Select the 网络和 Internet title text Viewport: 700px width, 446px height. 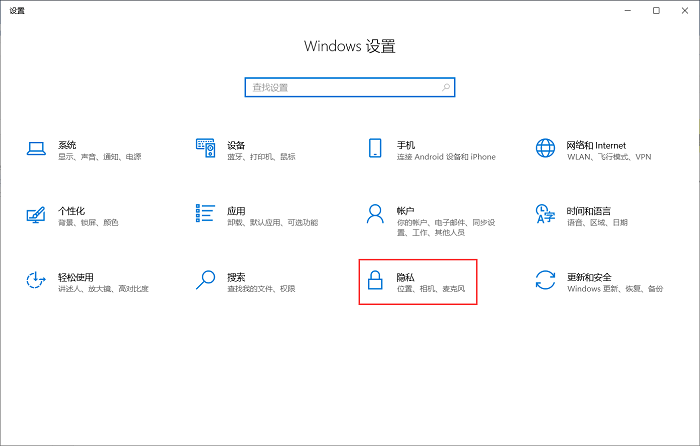click(x=596, y=144)
